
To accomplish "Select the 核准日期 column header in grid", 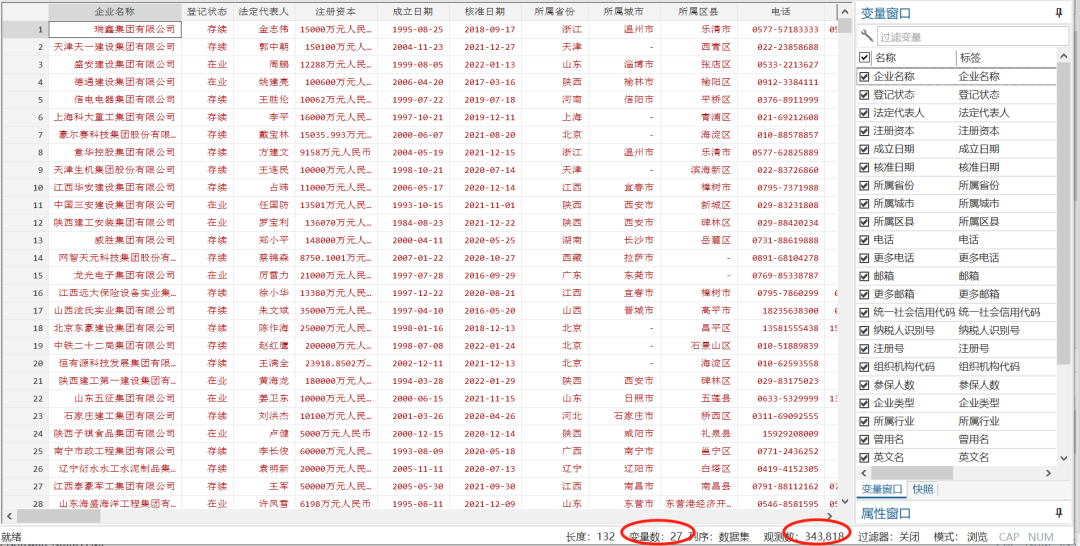I will click(x=485, y=12).
